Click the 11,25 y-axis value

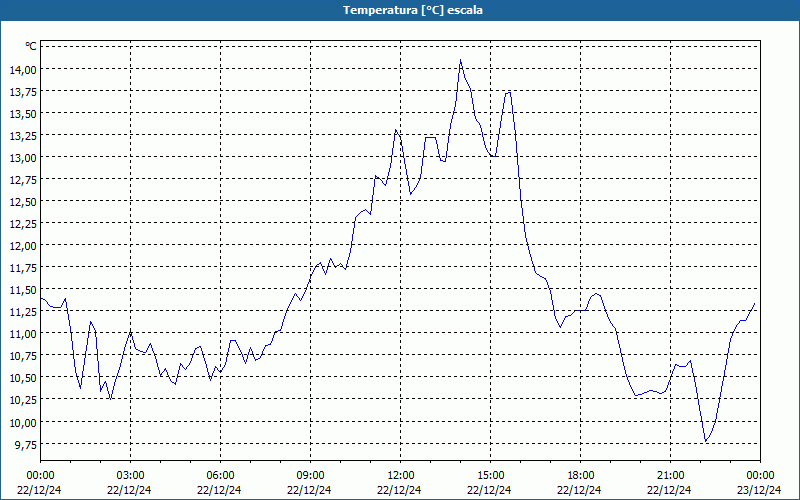click(x=23, y=311)
